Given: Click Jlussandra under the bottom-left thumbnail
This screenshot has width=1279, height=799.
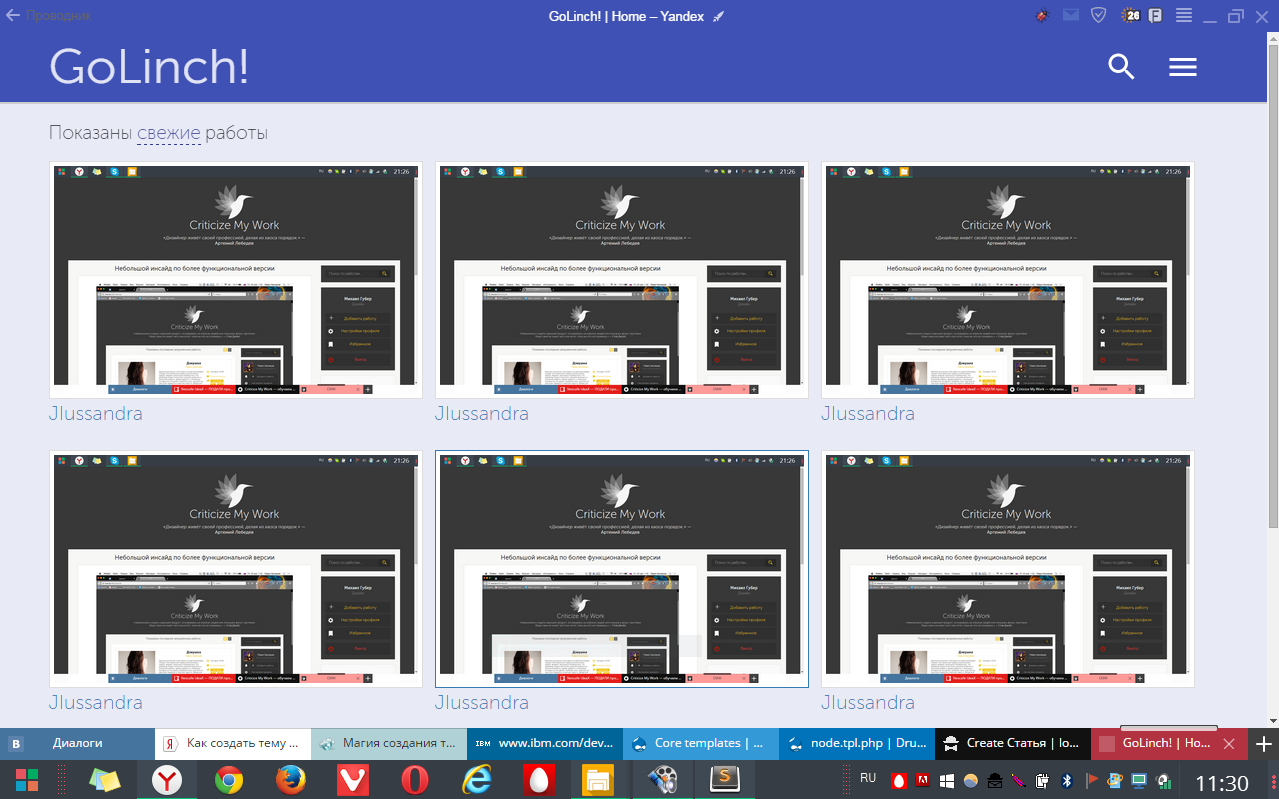Looking at the screenshot, I should 96,702.
